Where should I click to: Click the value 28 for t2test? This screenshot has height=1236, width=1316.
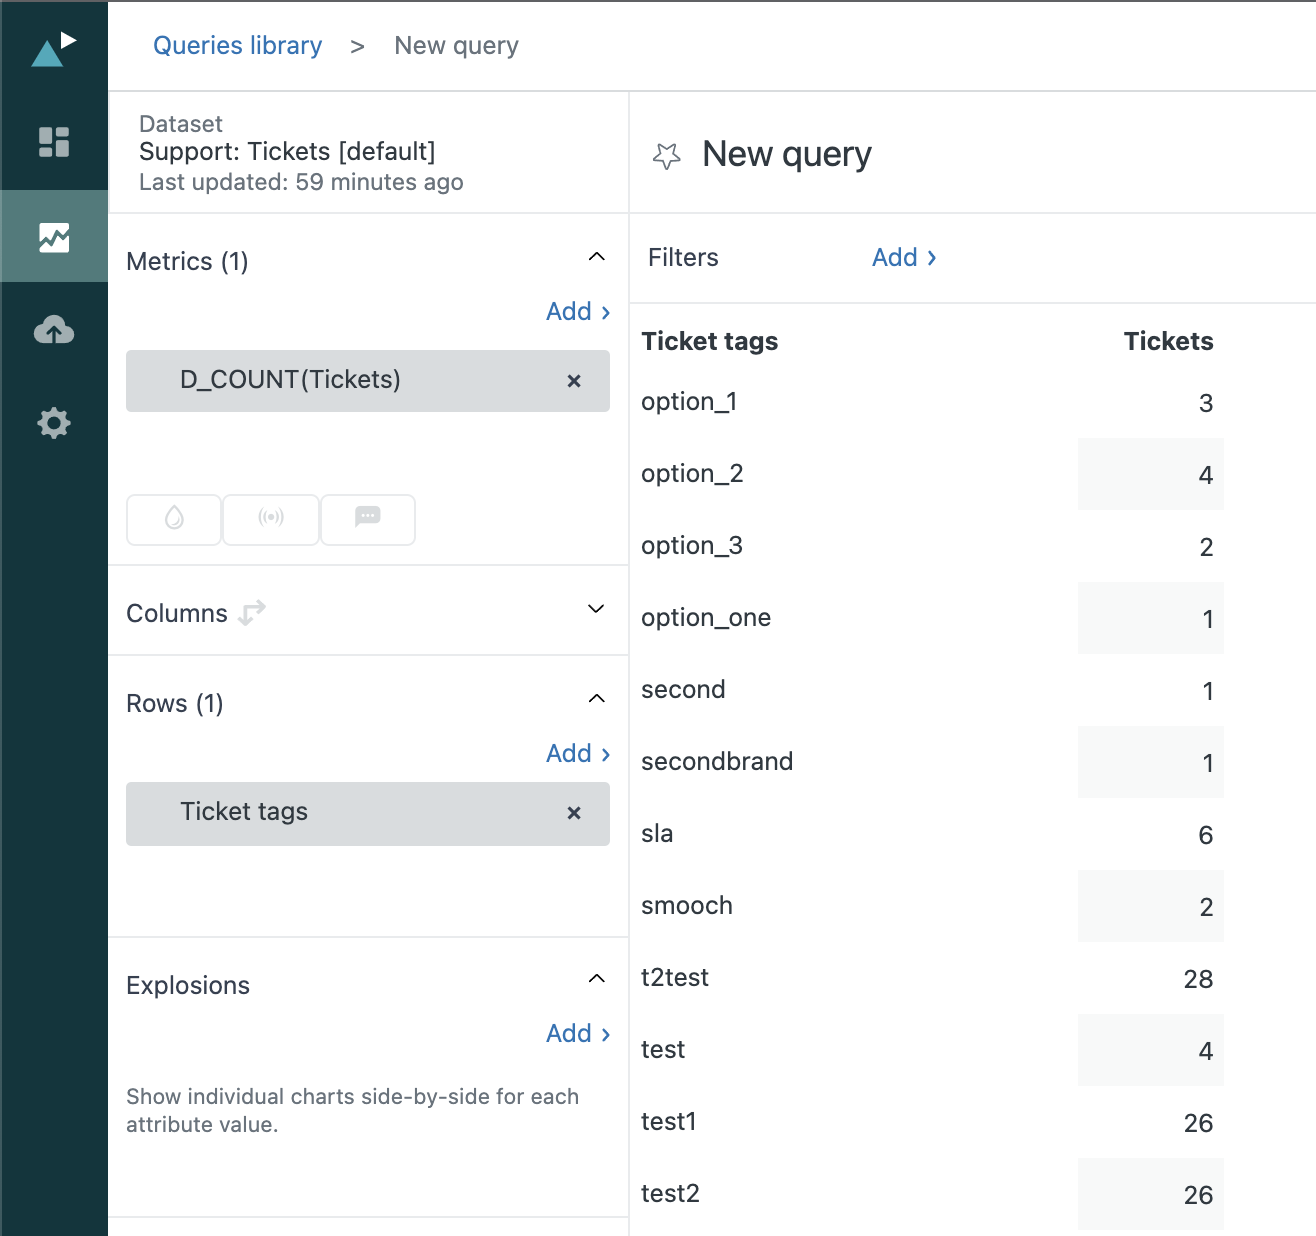[1198, 979]
